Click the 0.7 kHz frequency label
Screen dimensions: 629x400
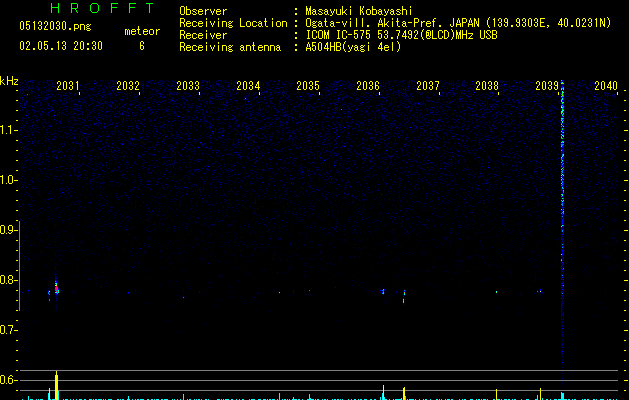[8, 330]
